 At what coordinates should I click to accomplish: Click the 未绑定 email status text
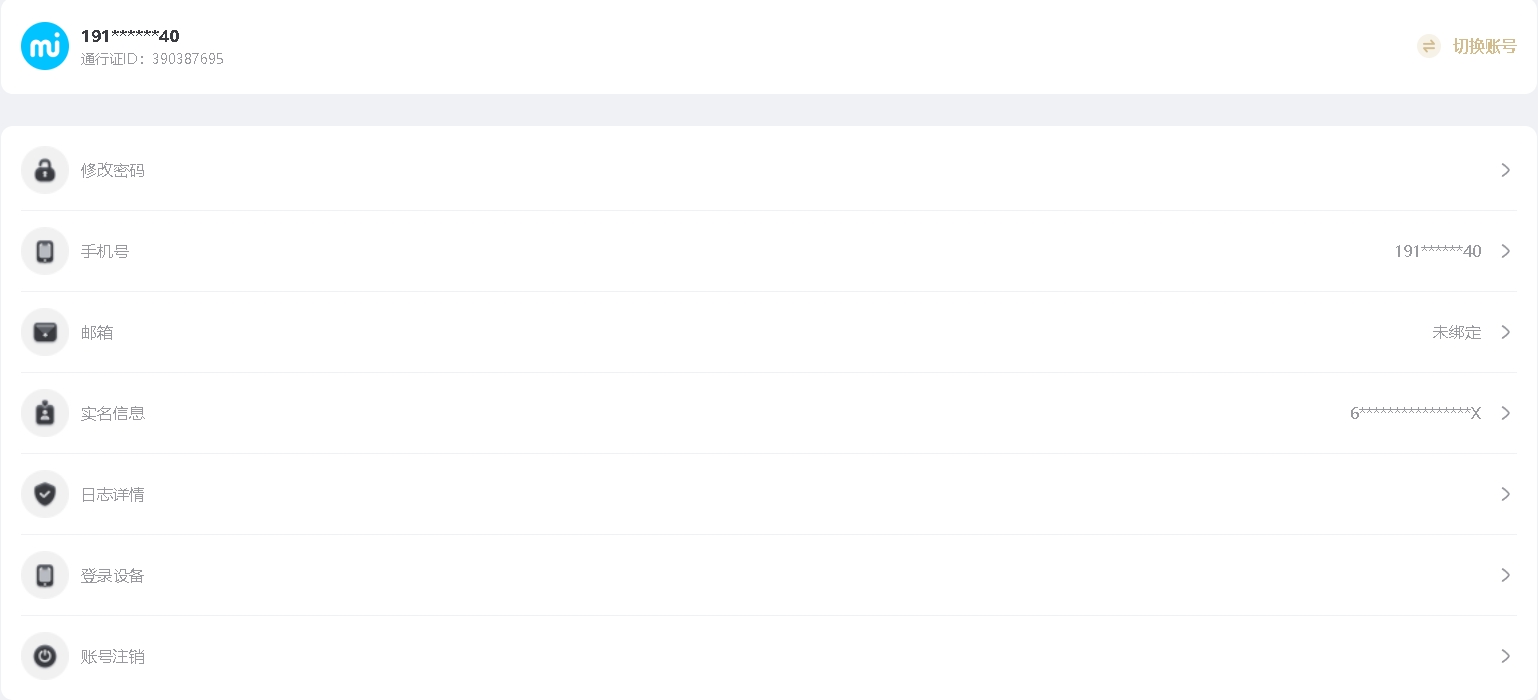click(x=1456, y=332)
